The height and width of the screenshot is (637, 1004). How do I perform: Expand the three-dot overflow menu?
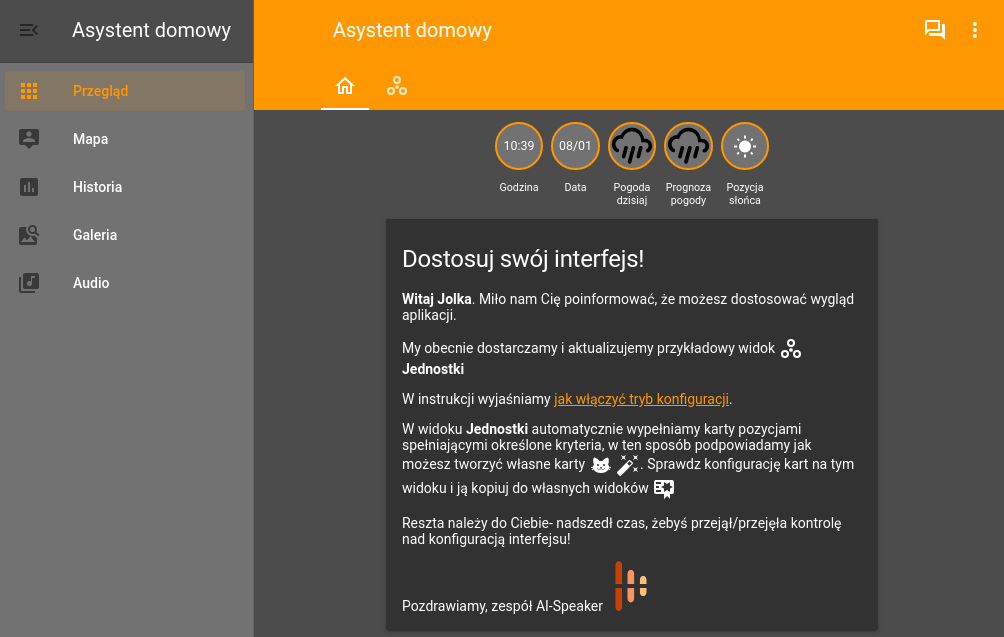click(x=975, y=30)
